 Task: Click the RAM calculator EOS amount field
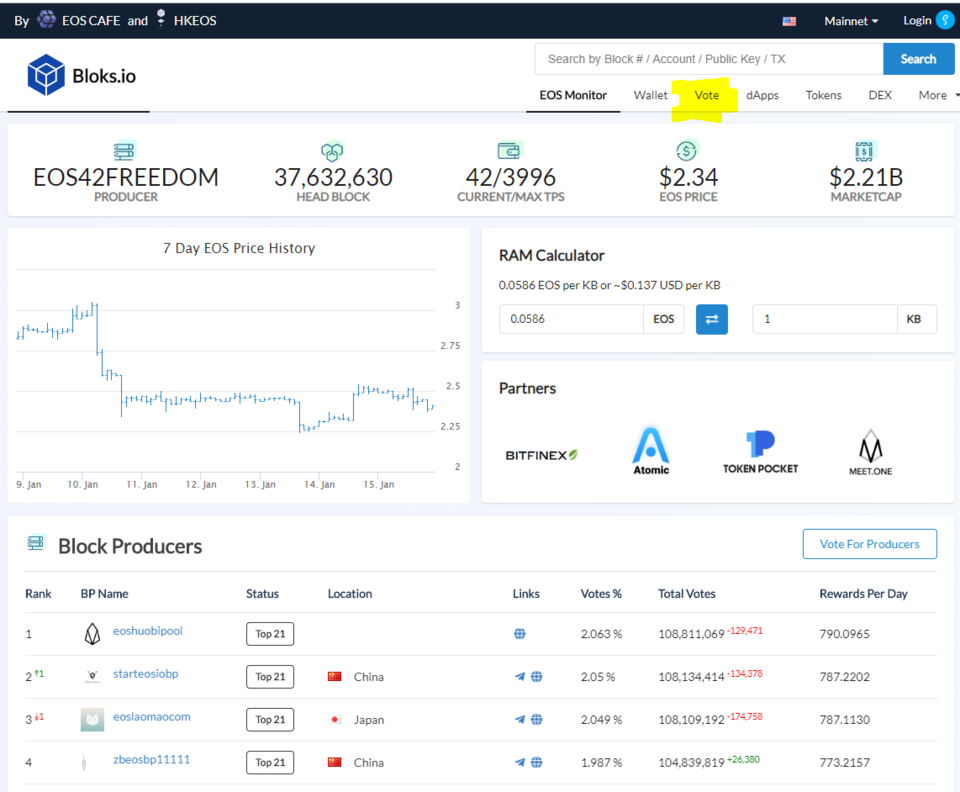point(571,319)
